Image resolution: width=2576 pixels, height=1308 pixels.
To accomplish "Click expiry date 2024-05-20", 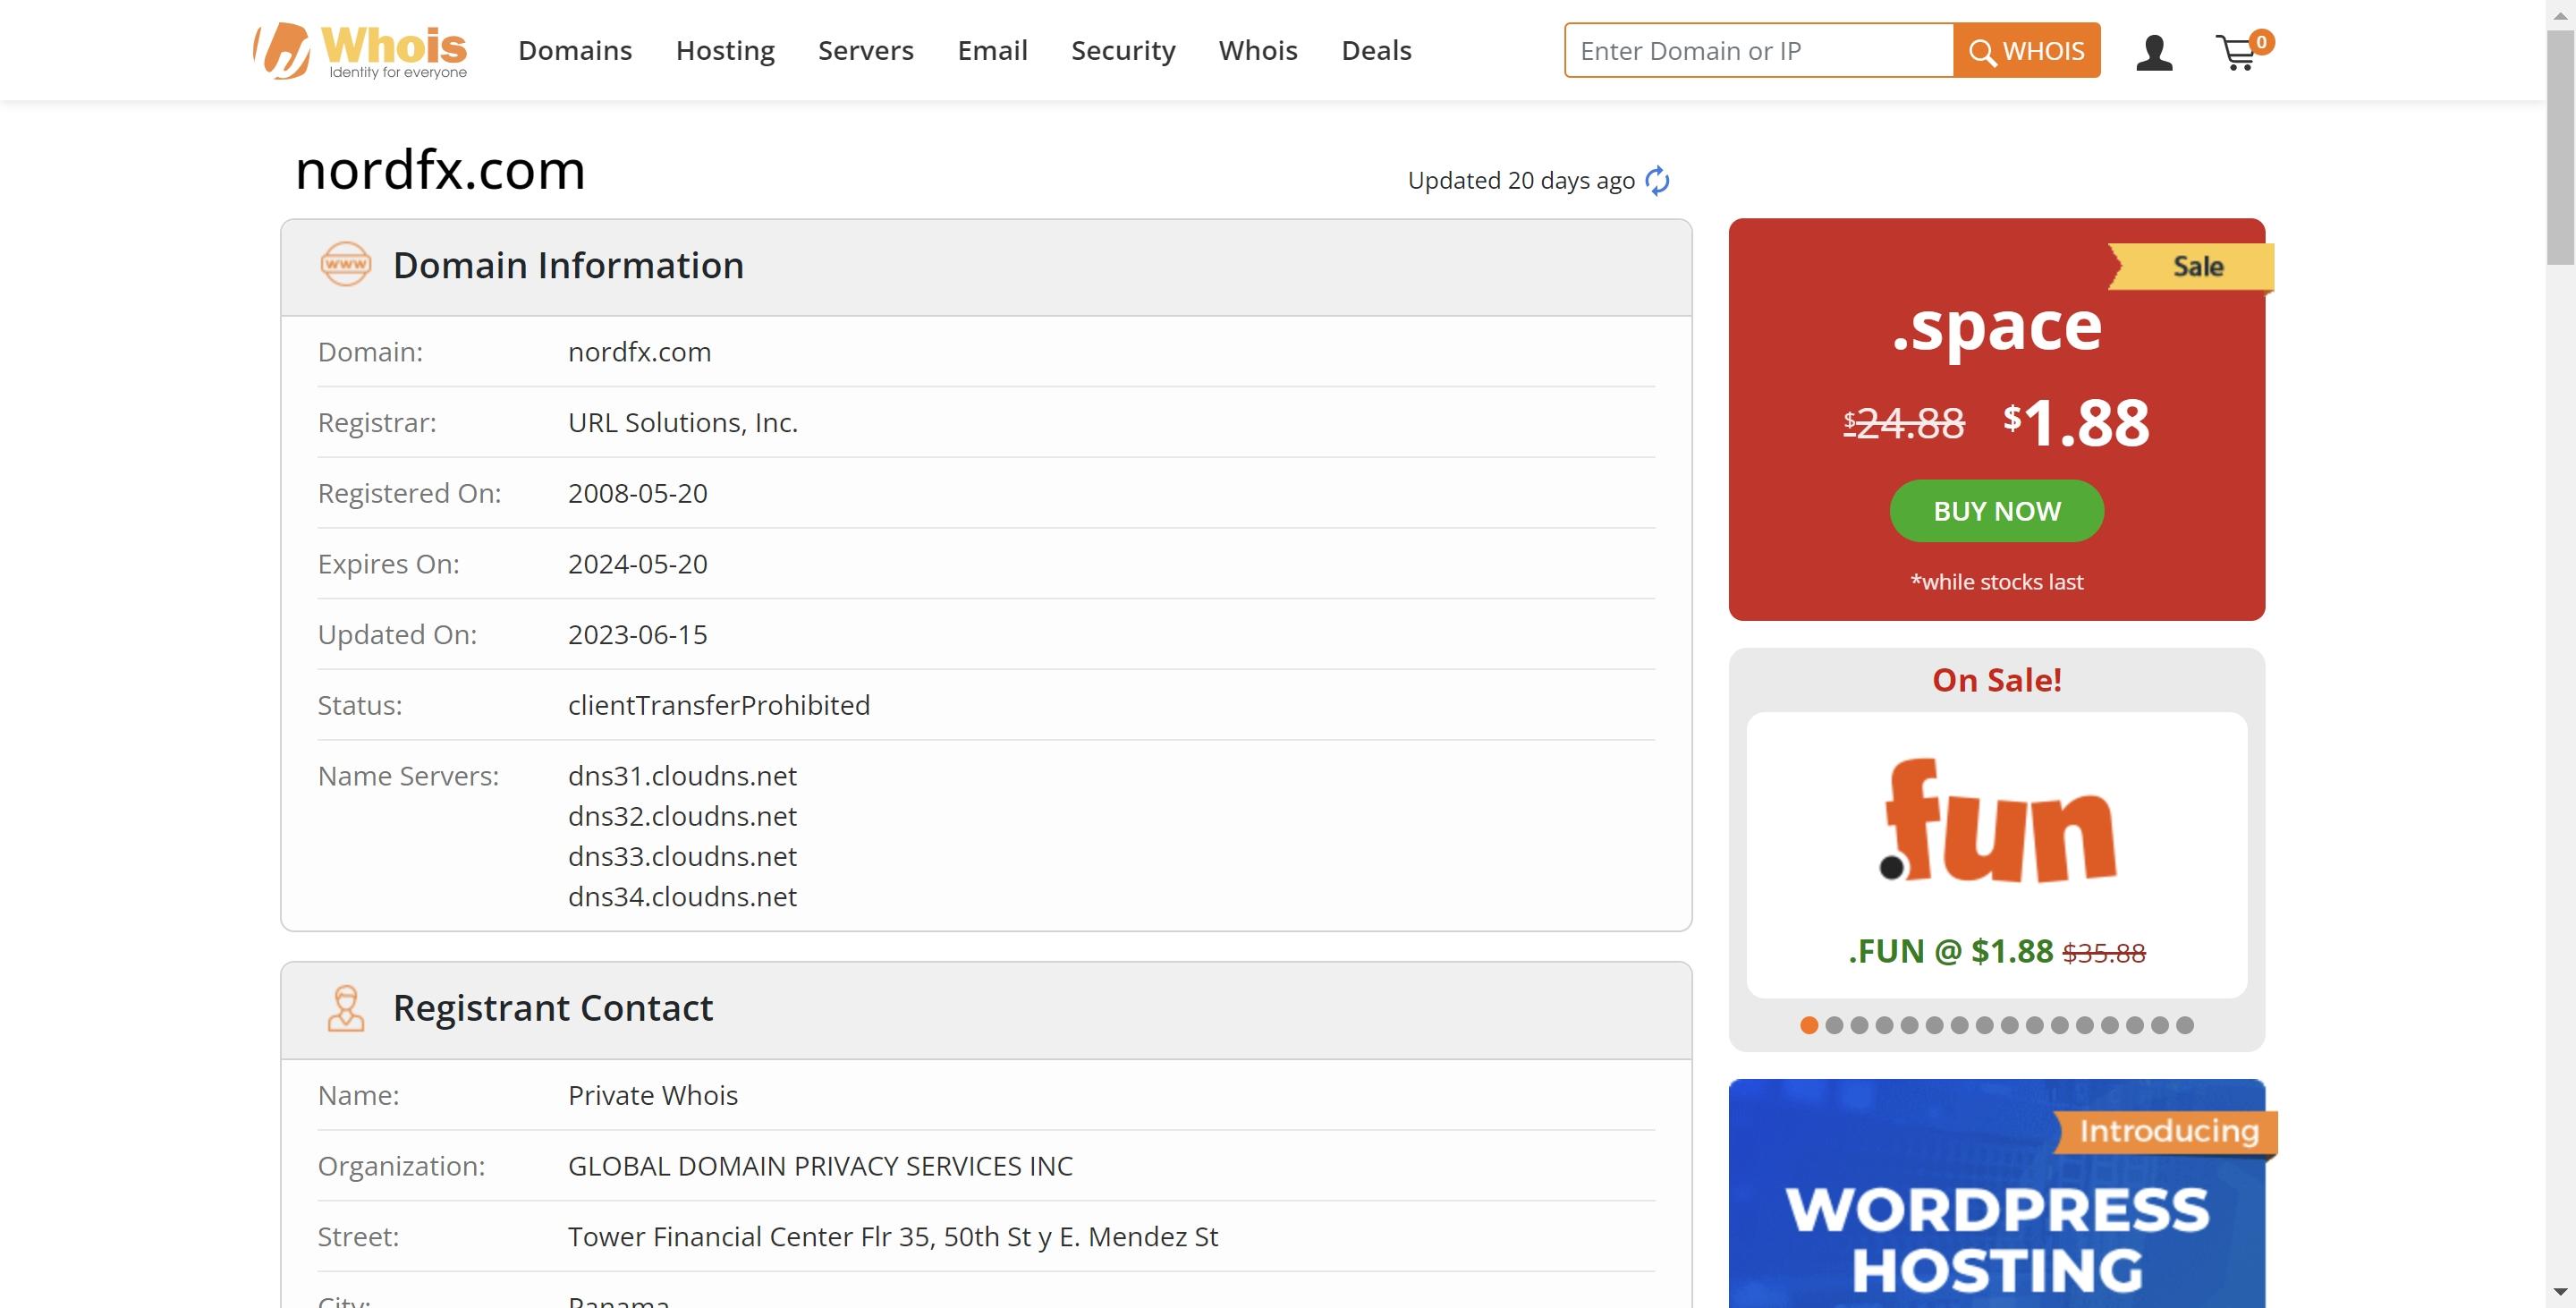I will pos(638,564).
